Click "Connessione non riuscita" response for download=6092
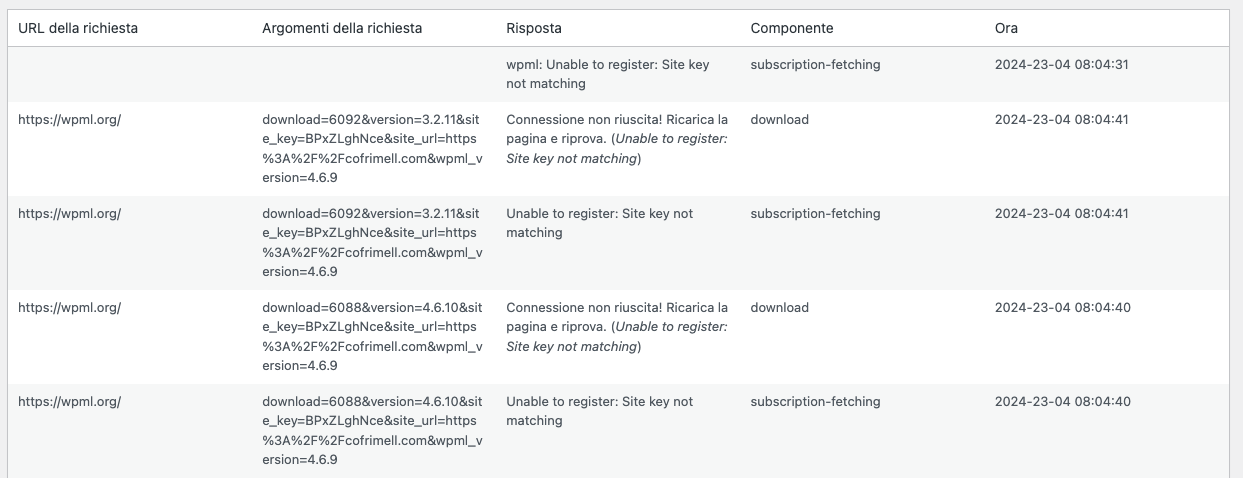This screenshot has height=478, width=1243. pos(617,139)
